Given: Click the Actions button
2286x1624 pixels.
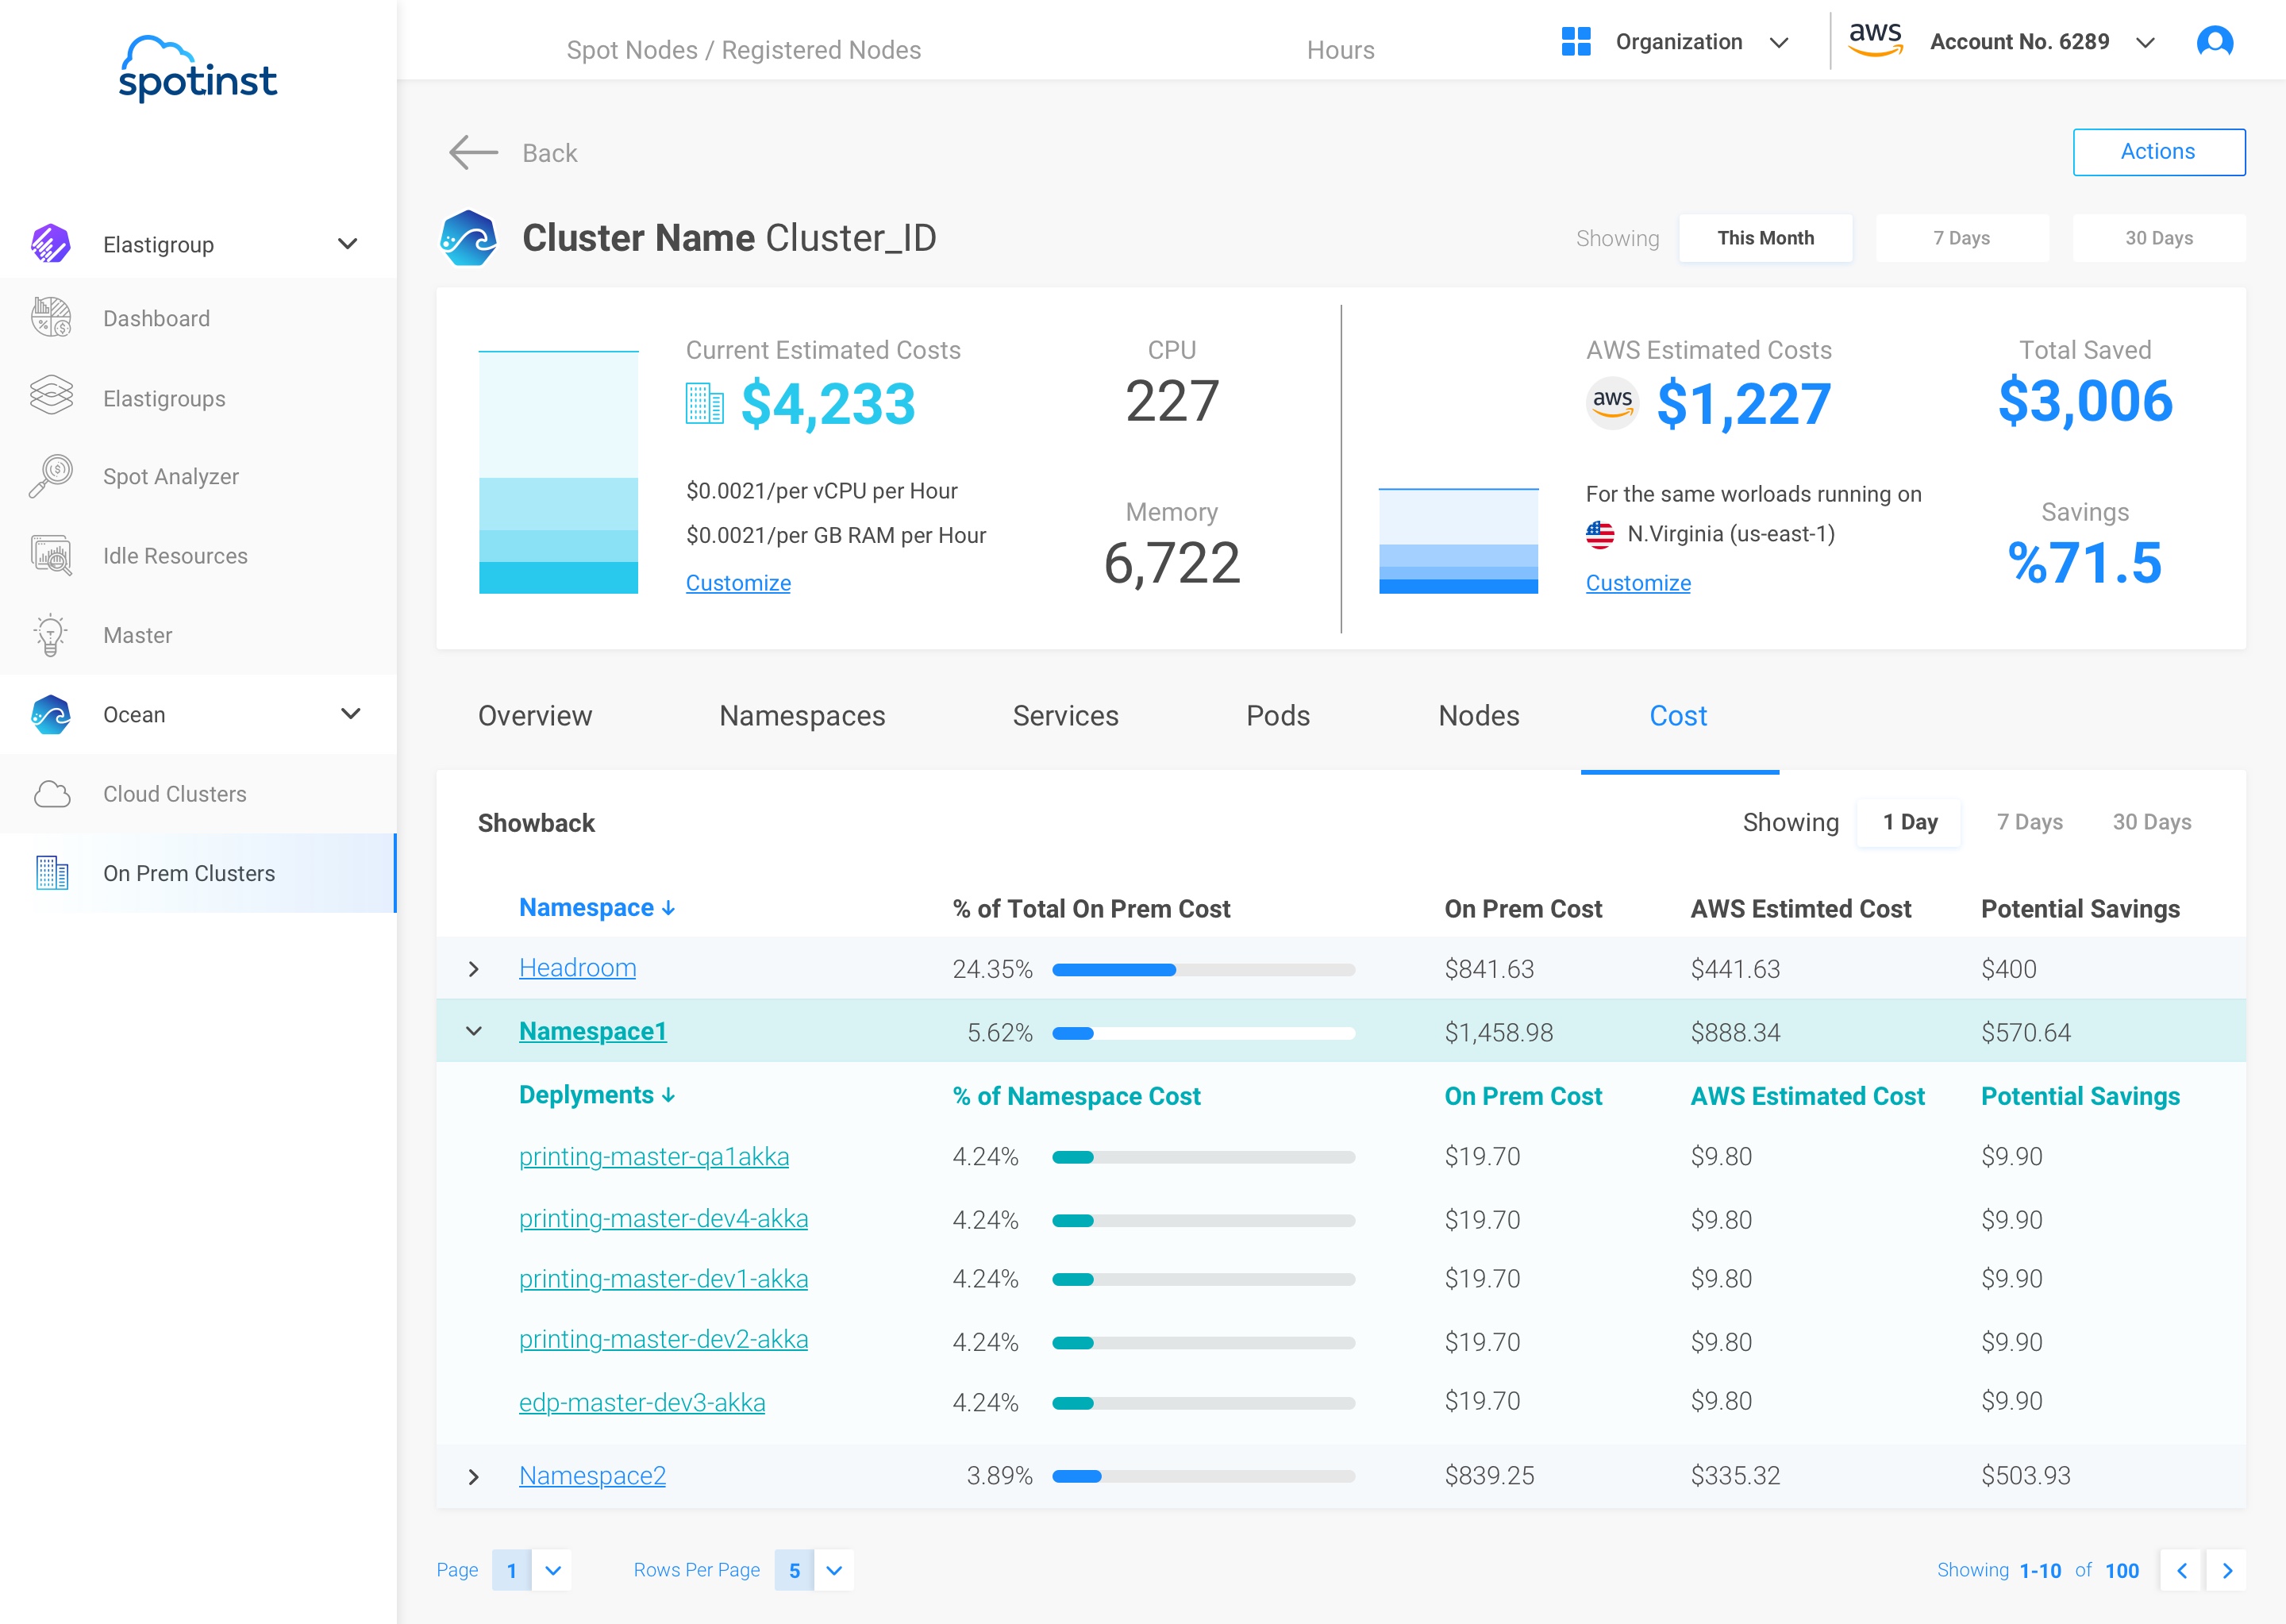Looking at the screenshot, I should coord(2158,152).
